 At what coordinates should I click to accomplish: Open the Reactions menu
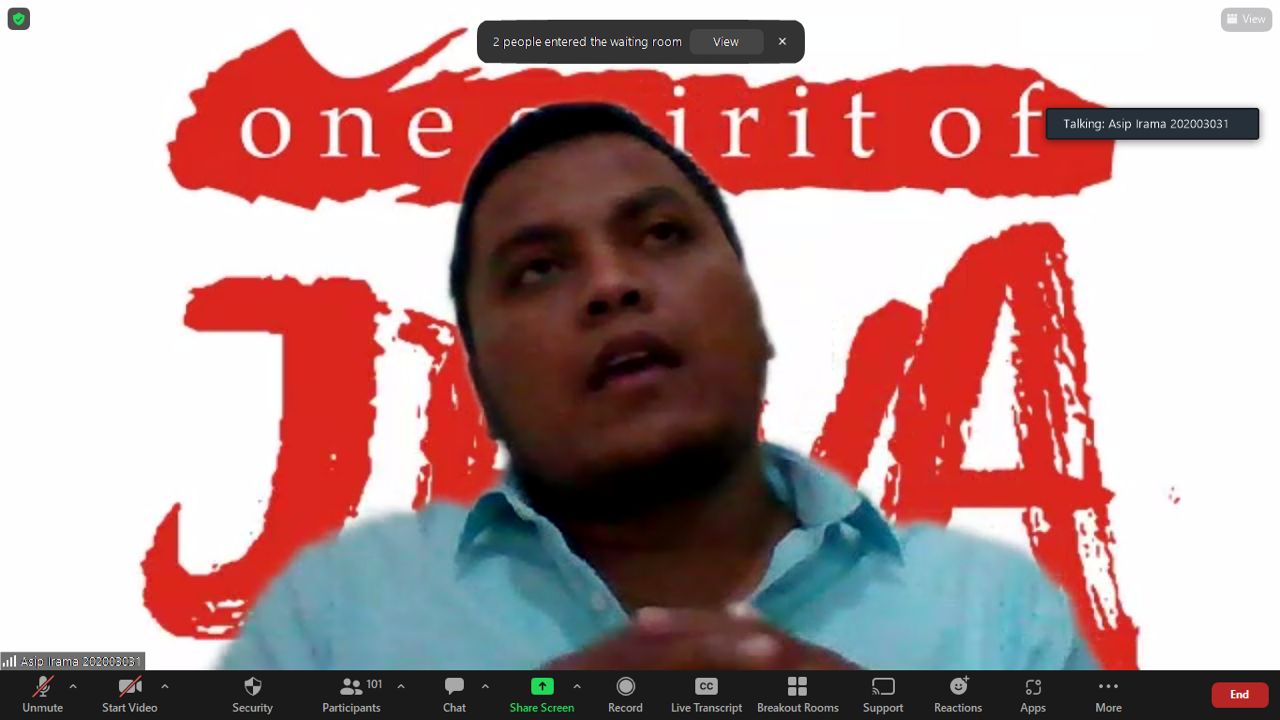pyautogui.click(x=958, y=687)
